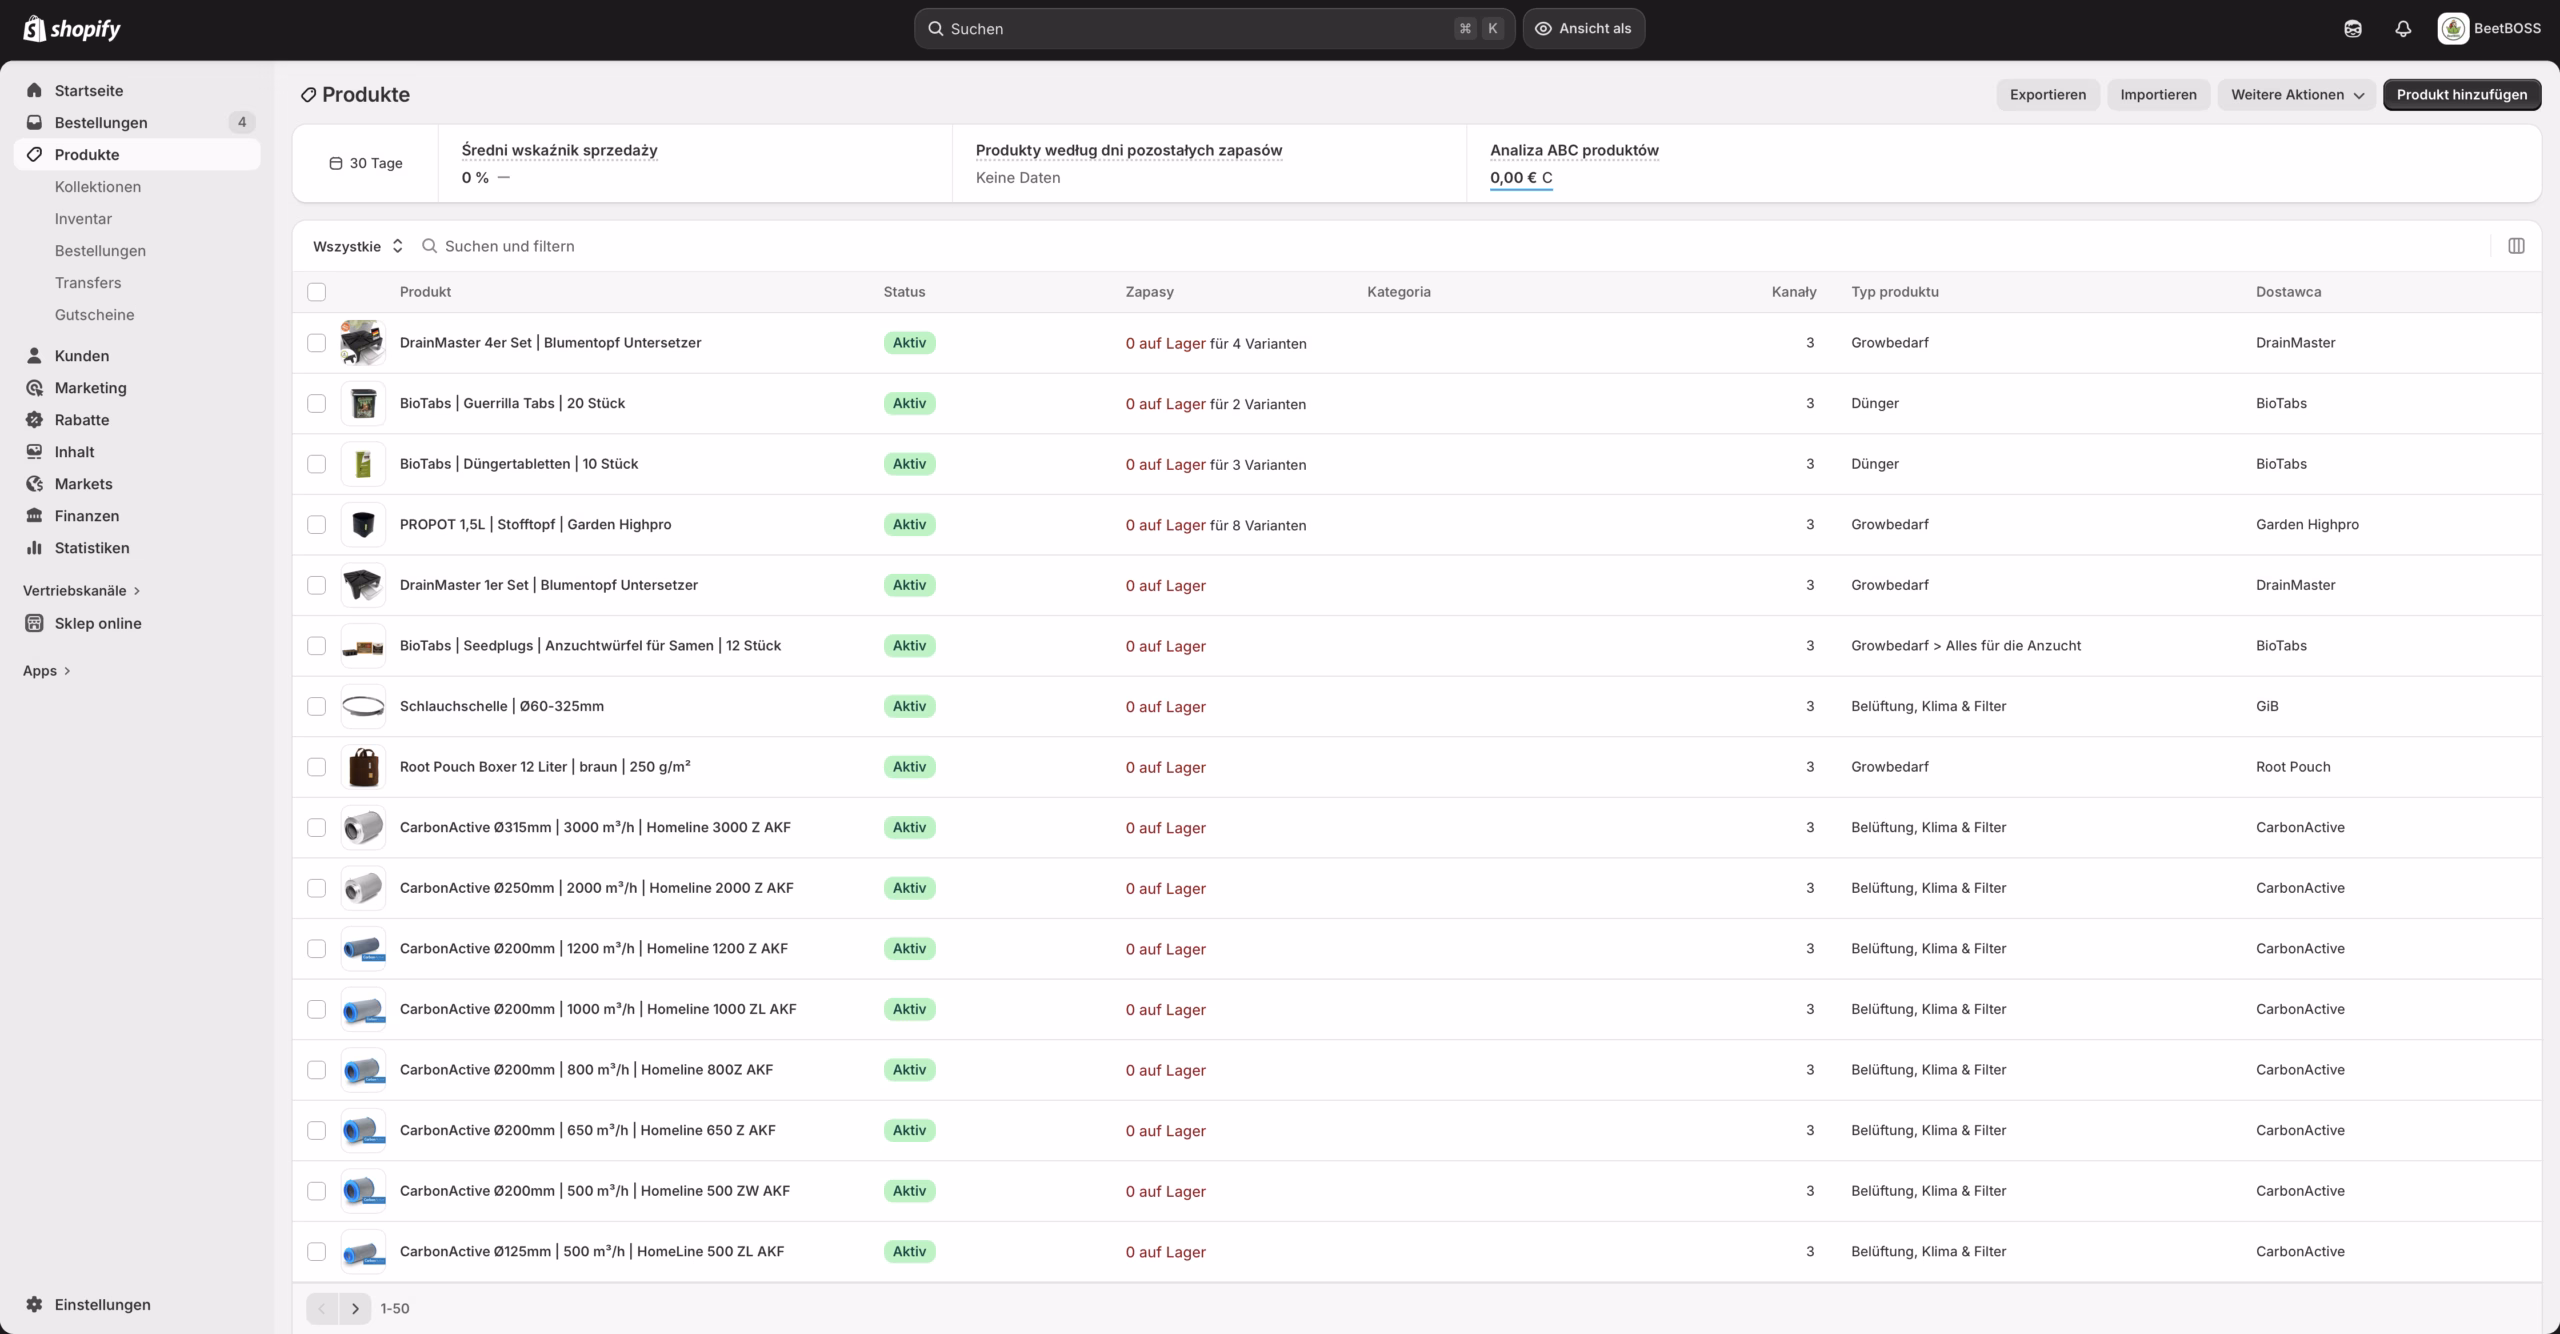Click the Kunden person icon
This screenshot has height=1334, width=2560.
pos(34,355)
